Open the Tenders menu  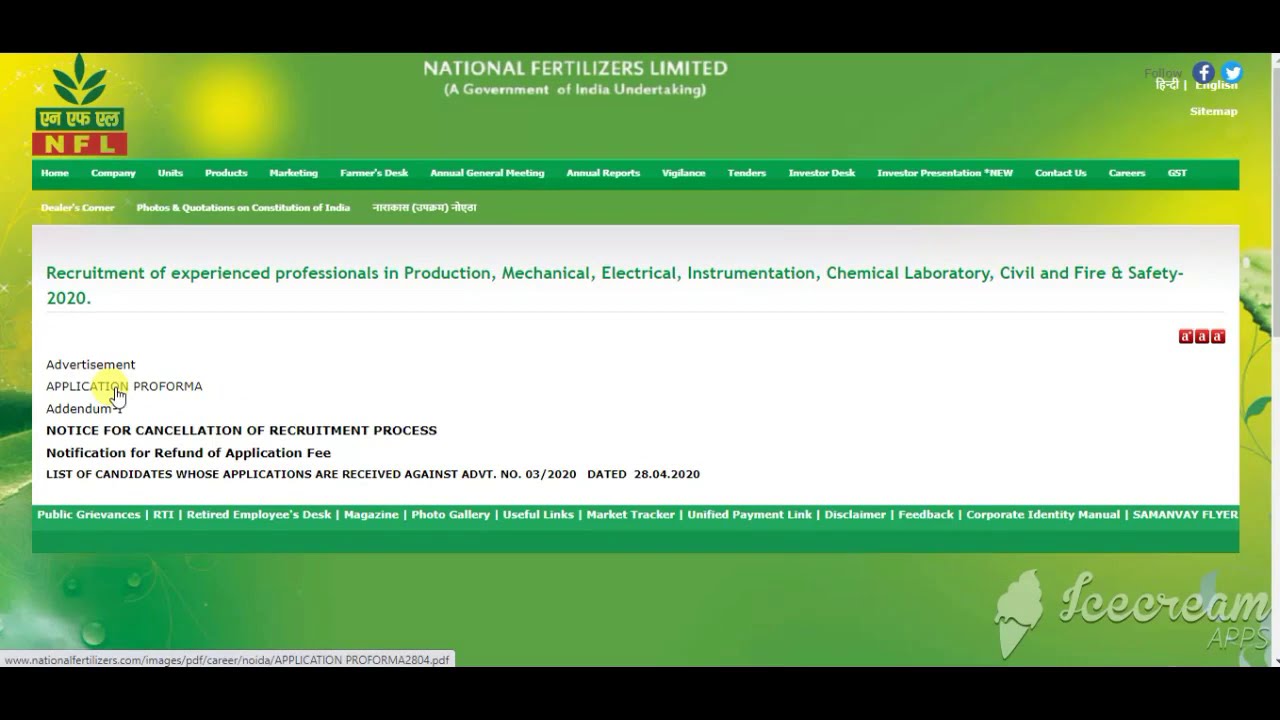[x=746, y=173]
